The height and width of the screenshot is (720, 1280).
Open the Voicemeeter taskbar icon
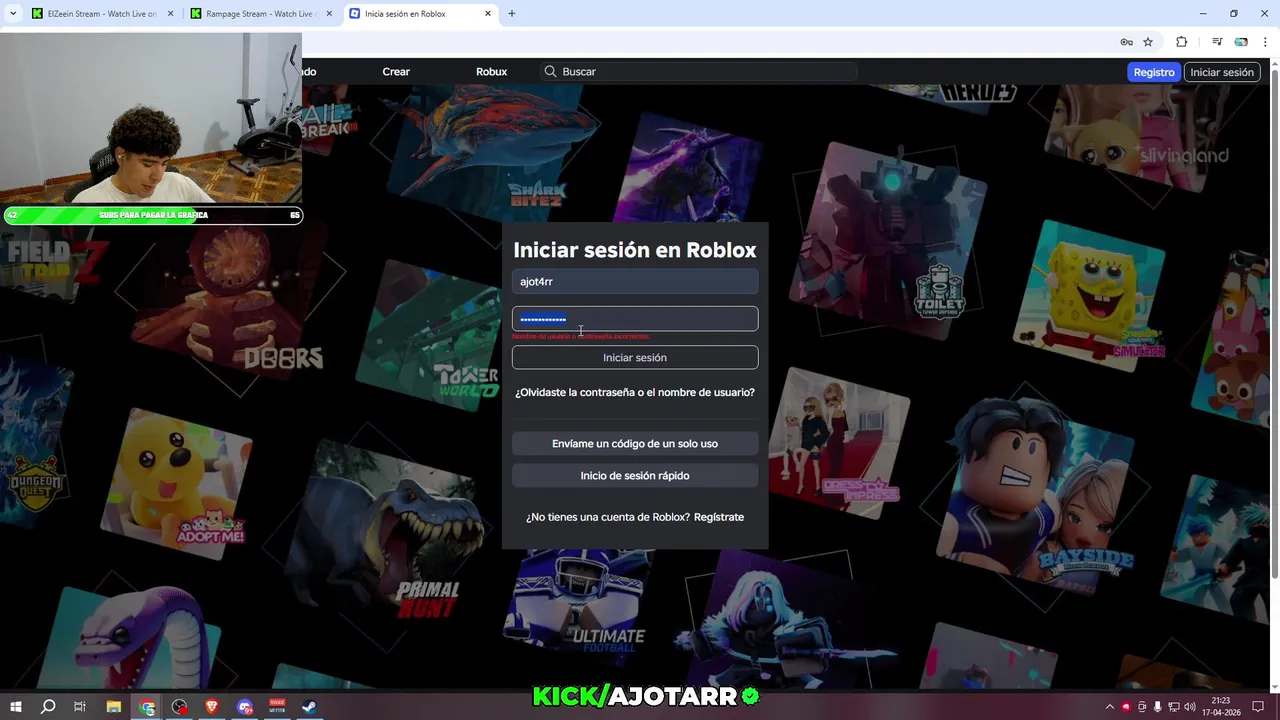(x=277, y=706)
